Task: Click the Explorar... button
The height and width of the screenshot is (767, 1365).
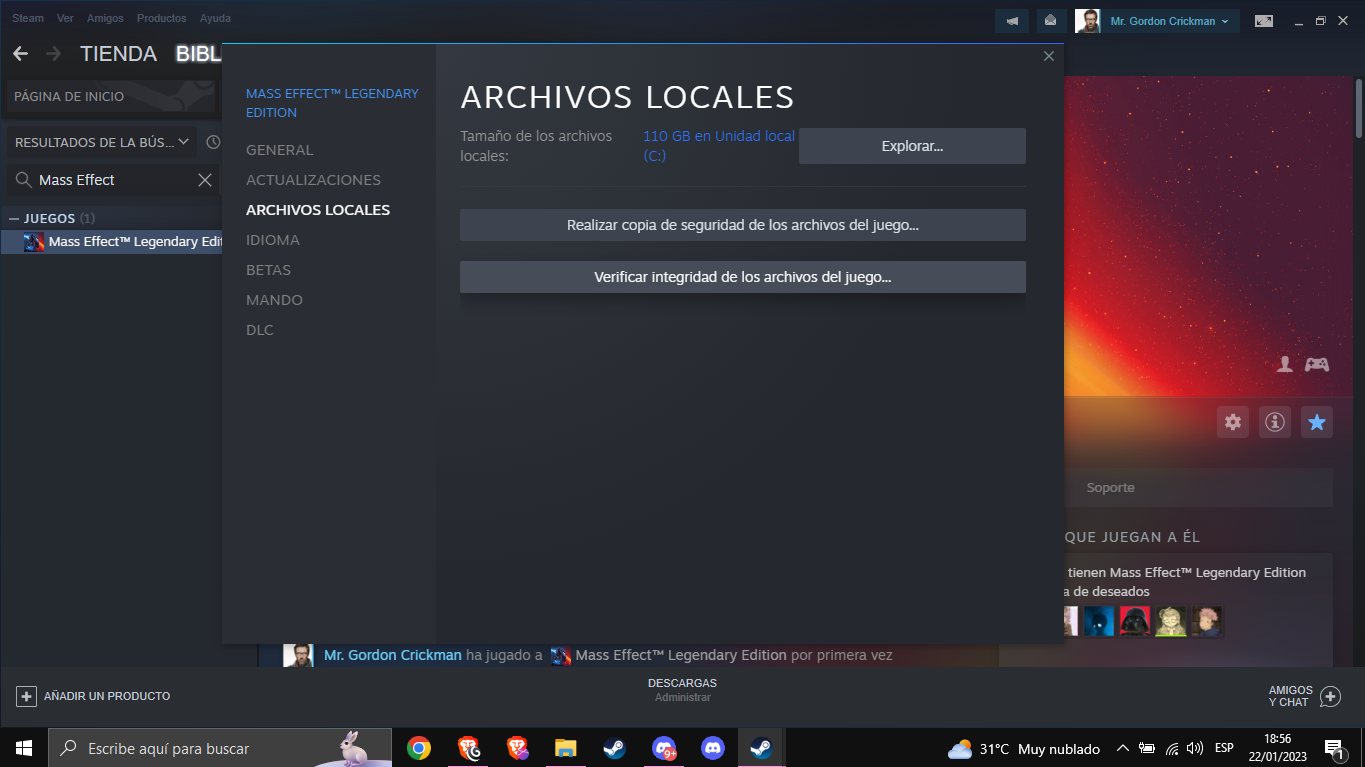Action: [912, 146]
